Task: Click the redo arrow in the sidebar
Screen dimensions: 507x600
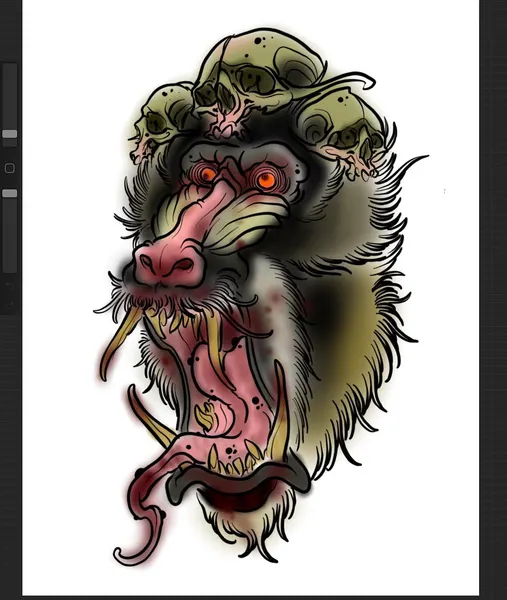Action: [10, 305]
